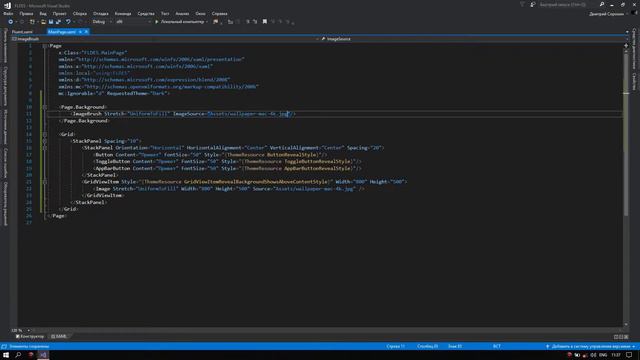Open the Тест menu
The image size is (640, 360).
pos(165,13)
